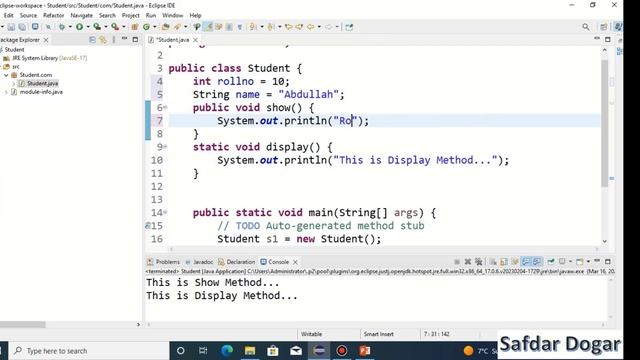This screenshot has width=640, height=360.
Task: Open the Source menu
Action: 28,15
